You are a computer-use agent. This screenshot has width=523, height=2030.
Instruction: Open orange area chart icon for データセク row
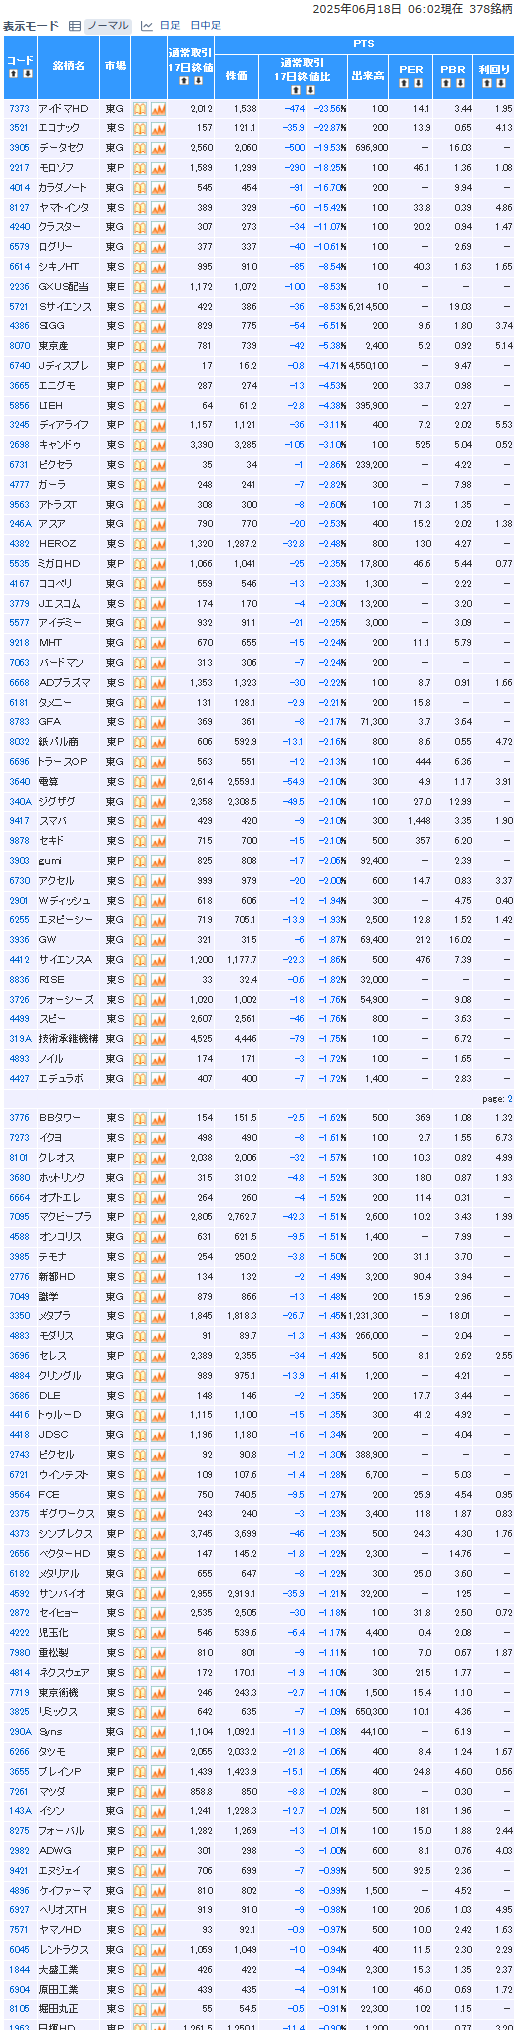[x=158, y=148]
